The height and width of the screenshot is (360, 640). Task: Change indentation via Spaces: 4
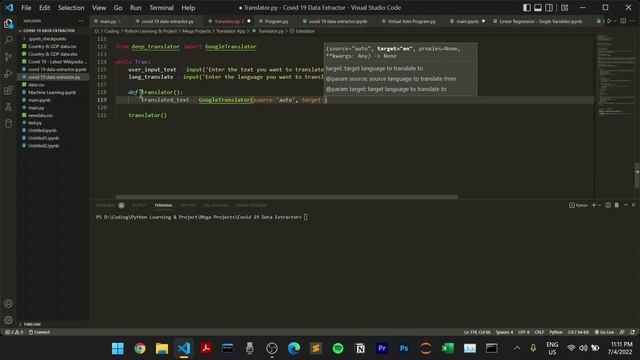pos(504,332)
